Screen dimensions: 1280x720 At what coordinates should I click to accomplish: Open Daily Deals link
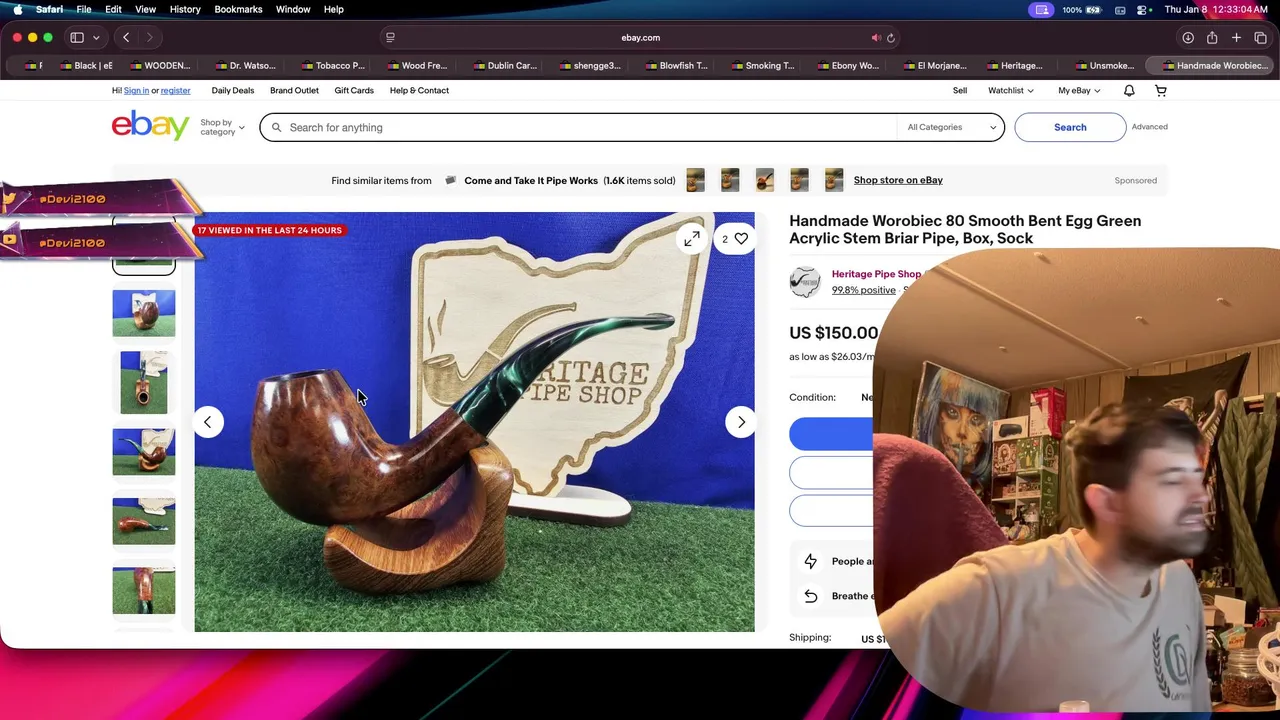233,91
